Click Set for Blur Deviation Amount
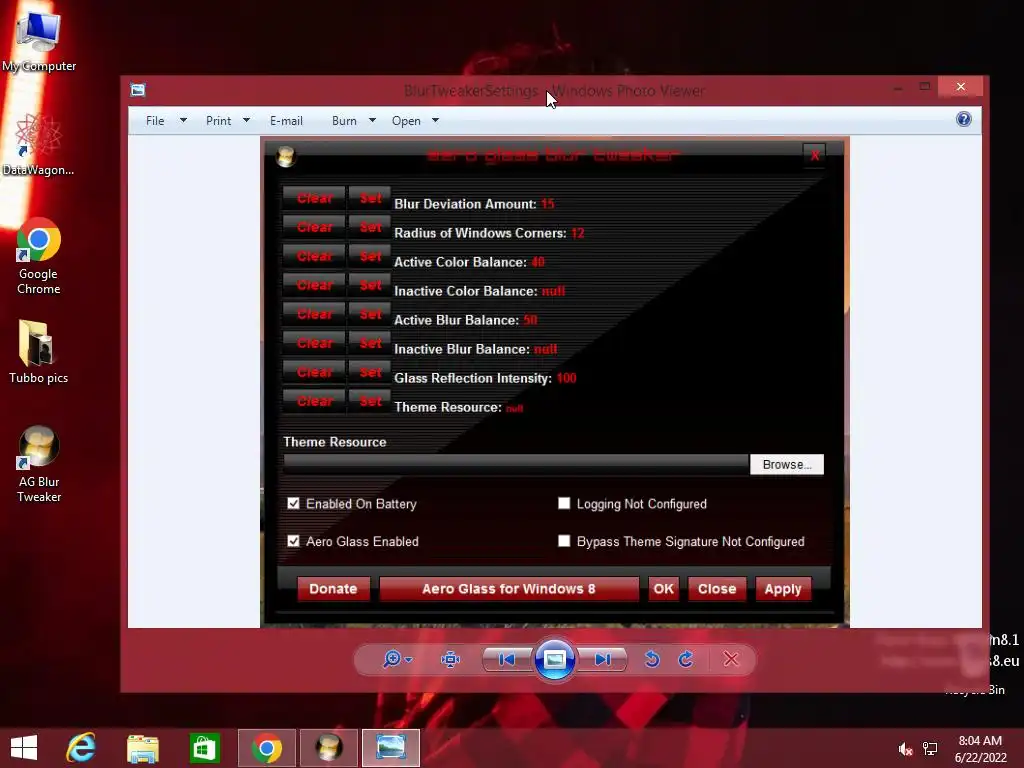Viewport: 1024px width, 768px height. point(370,198)
